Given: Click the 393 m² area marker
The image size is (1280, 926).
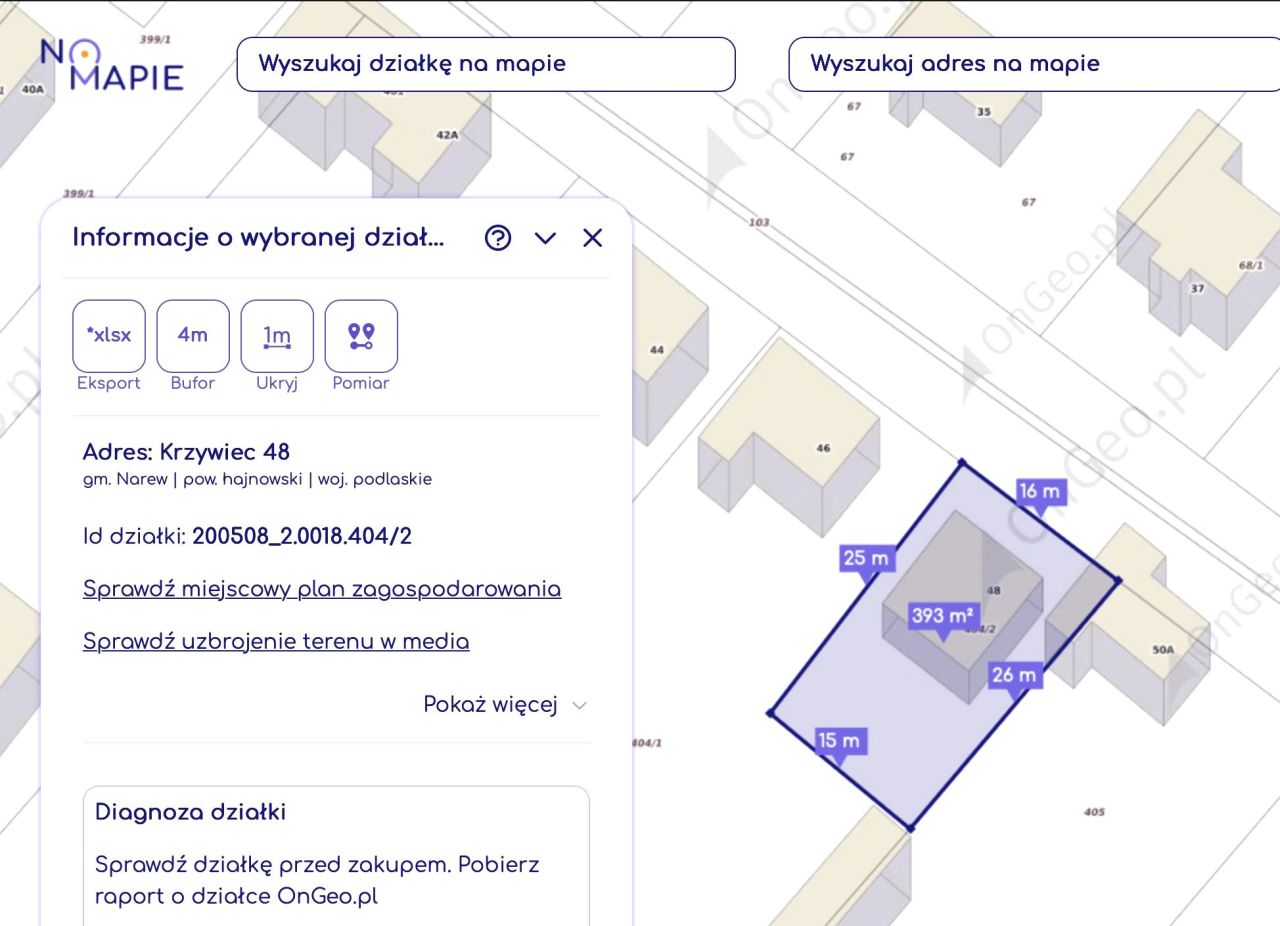Looking at the screenshot, I should coord(943,617).
